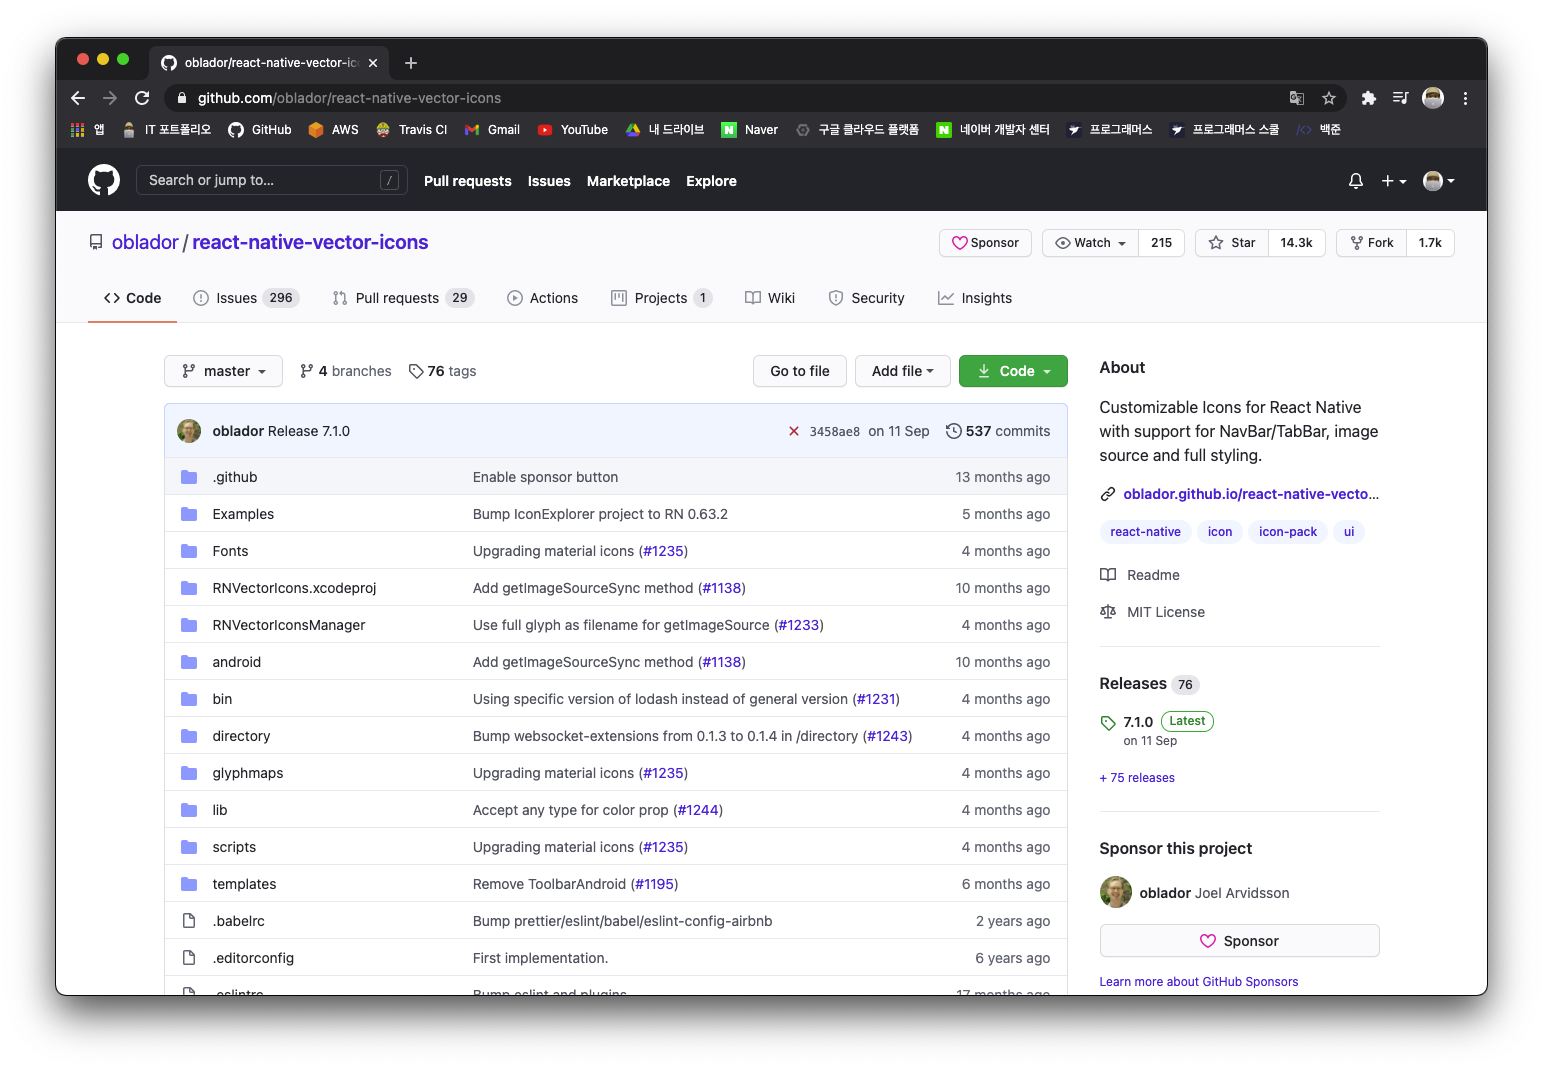
Task: Open Naver bookmark
Action: click(x=750, y=130)
